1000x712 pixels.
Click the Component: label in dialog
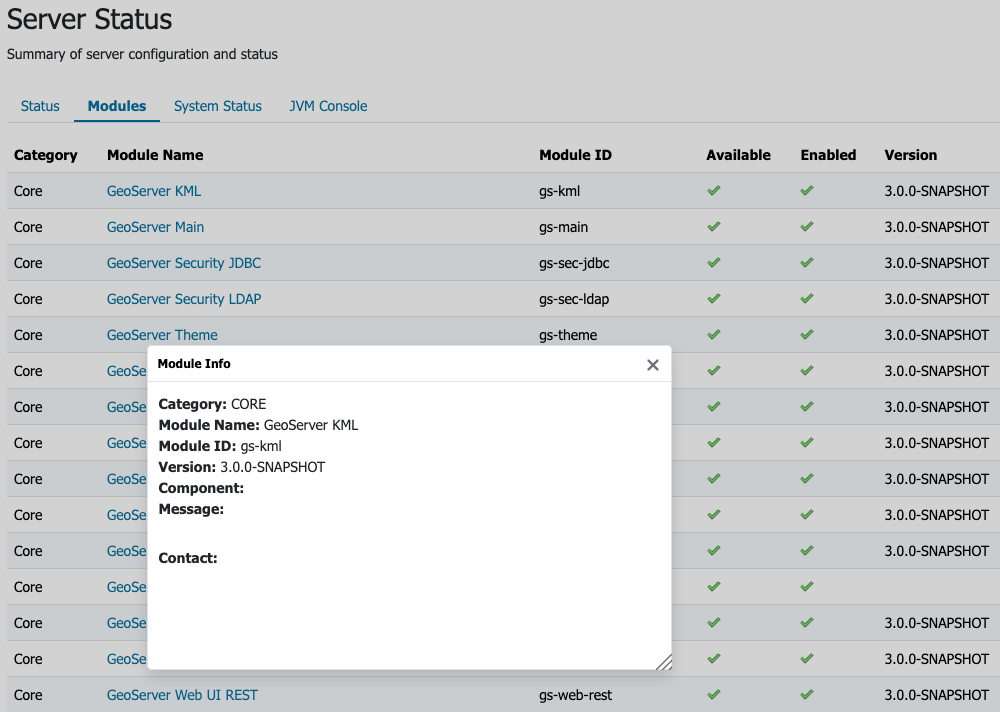[201, 488]
